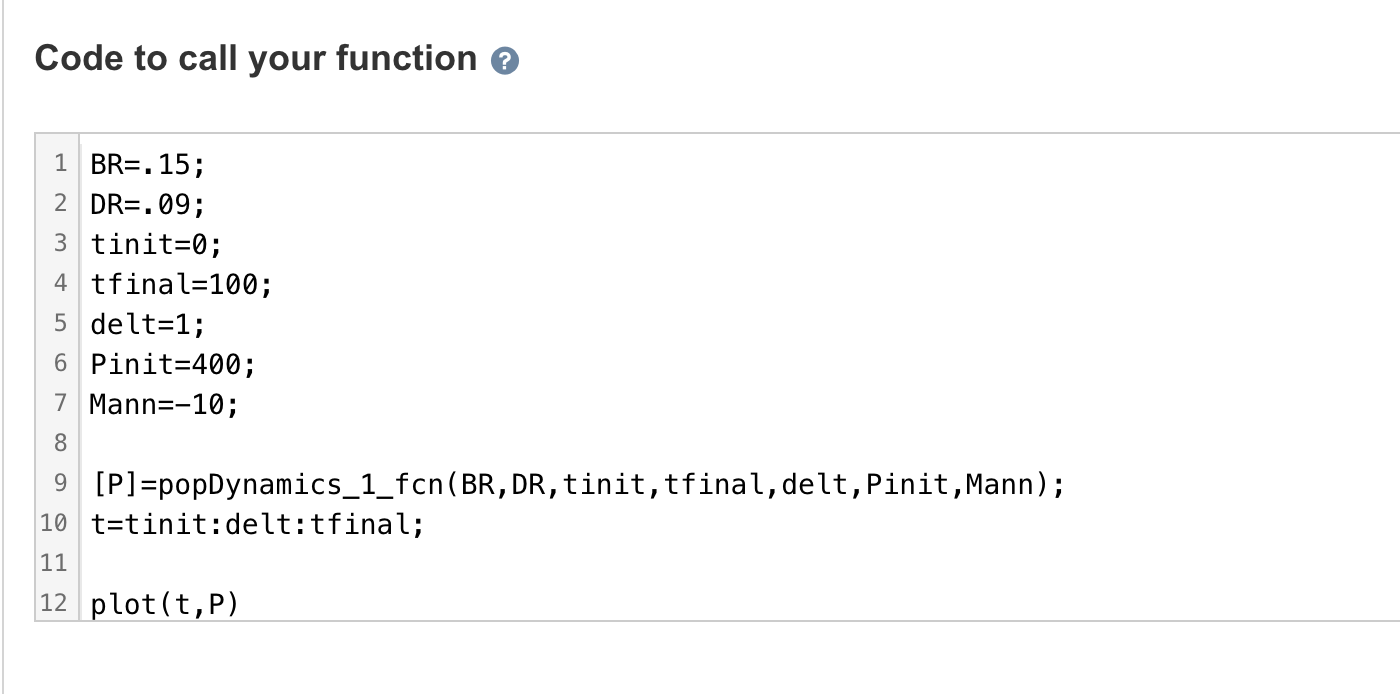The image size is (1400, 694).
Task: Click the empty line 8
Action: [x=400, y=444]
